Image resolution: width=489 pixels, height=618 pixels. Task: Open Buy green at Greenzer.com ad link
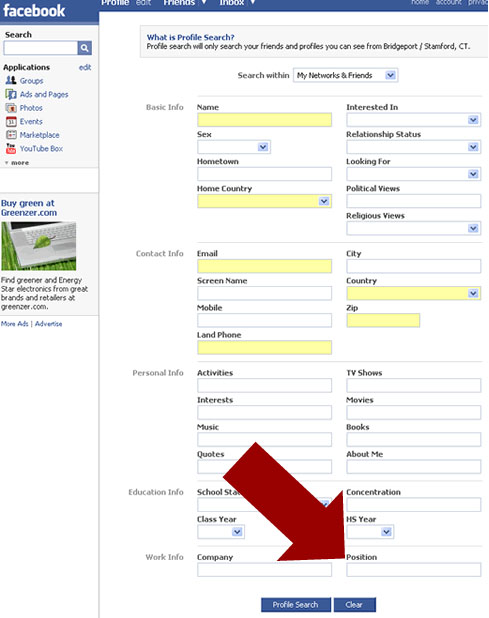coord(29,208)
